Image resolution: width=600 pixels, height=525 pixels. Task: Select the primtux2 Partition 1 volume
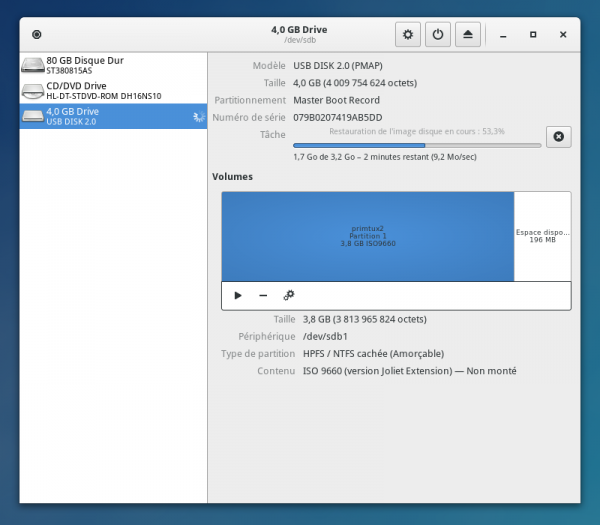pyautogui.click(x=367, y=235)
